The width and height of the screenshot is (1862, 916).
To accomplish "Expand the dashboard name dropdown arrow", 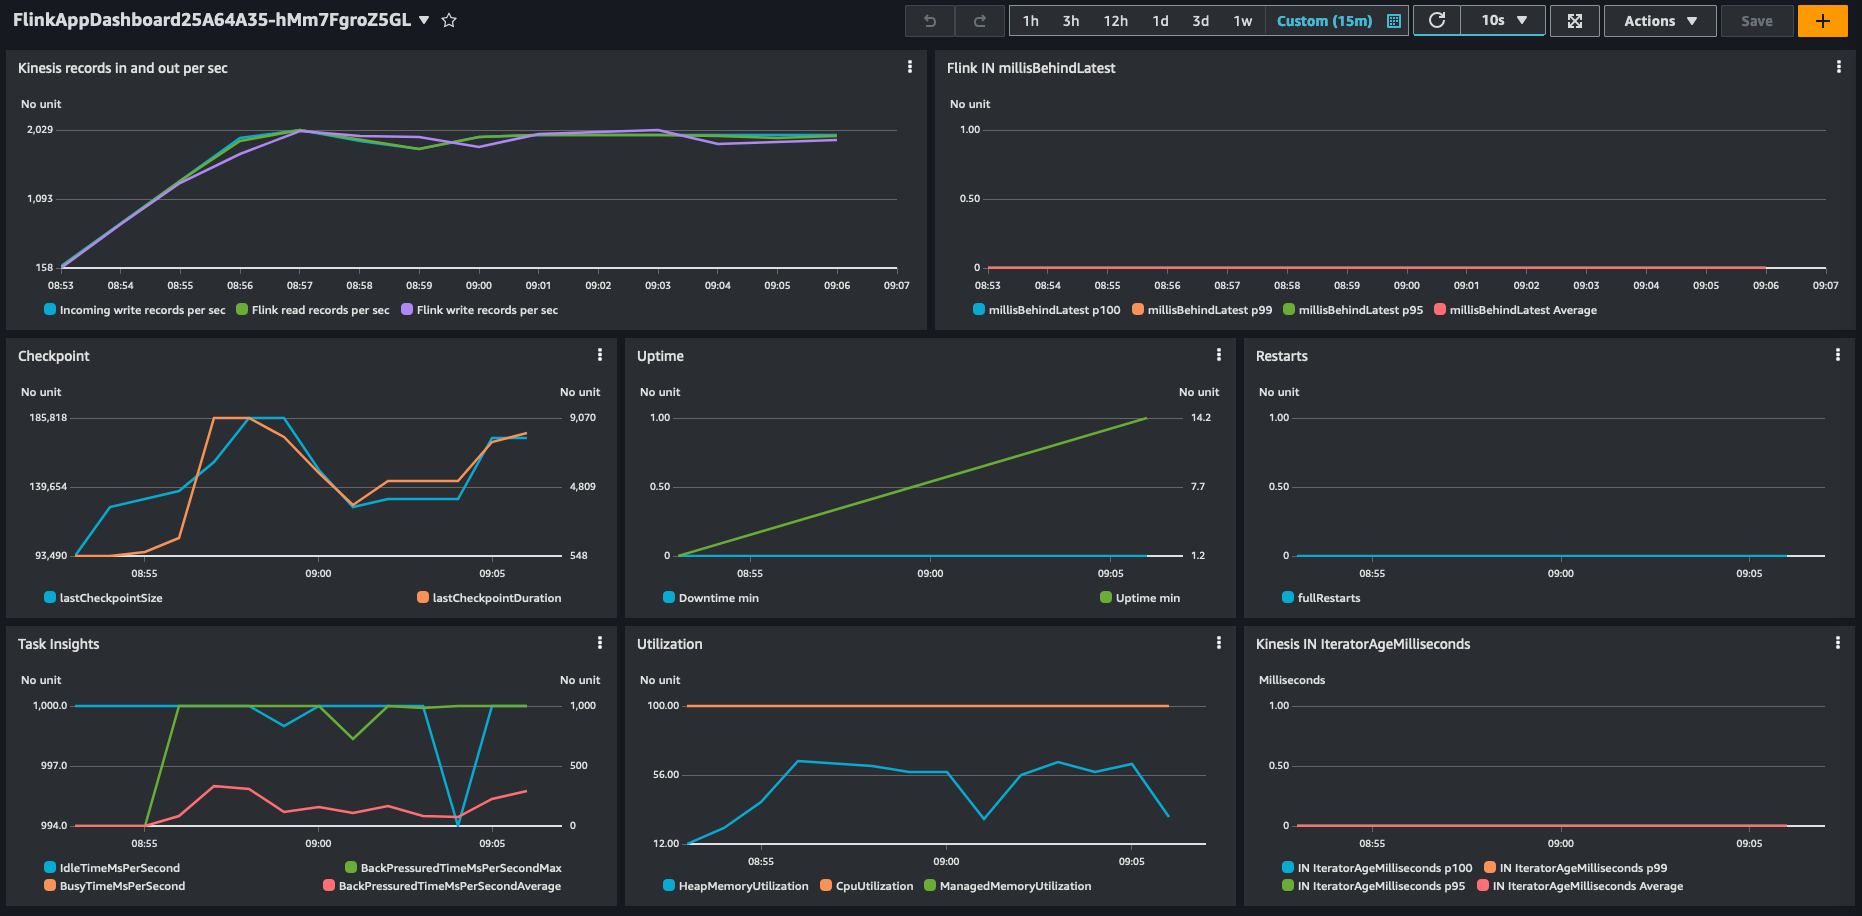I will pyautogui.click(x=424, y=19).
